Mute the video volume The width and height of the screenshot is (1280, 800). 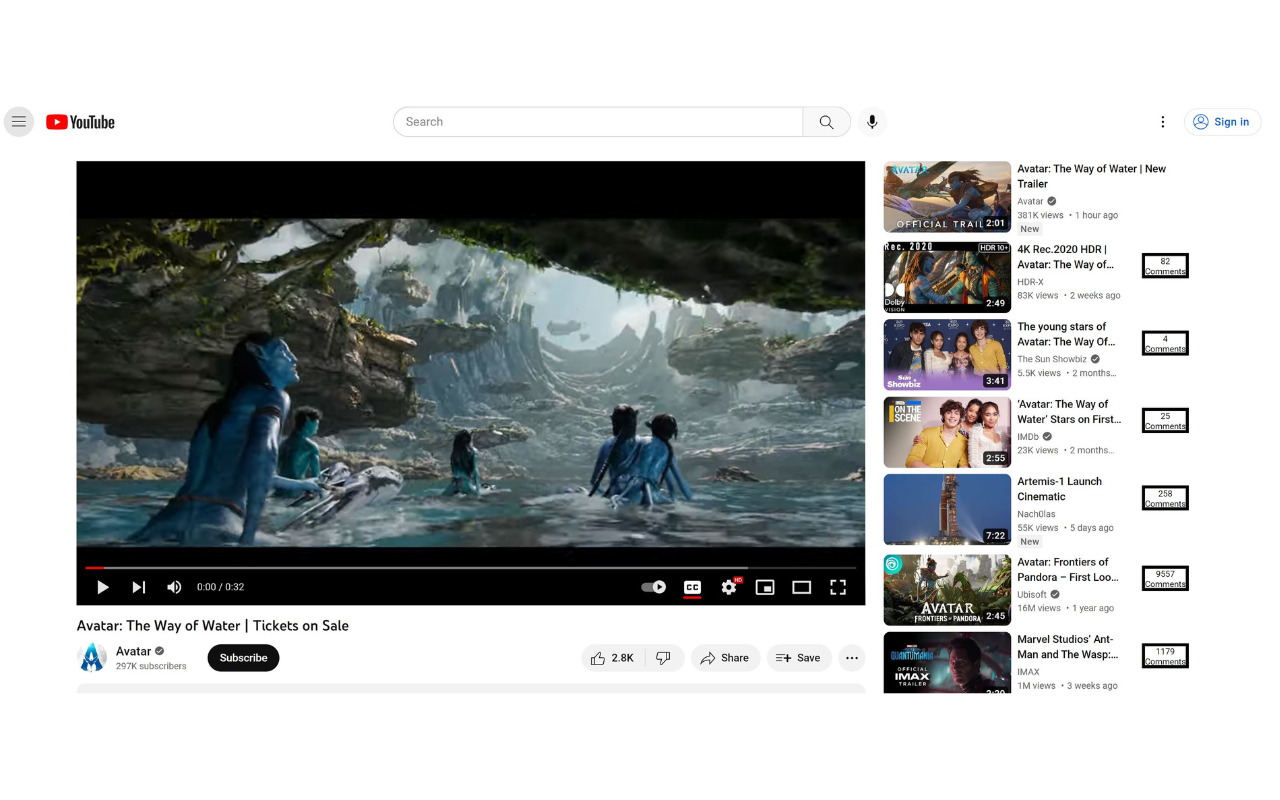point(174,587)
